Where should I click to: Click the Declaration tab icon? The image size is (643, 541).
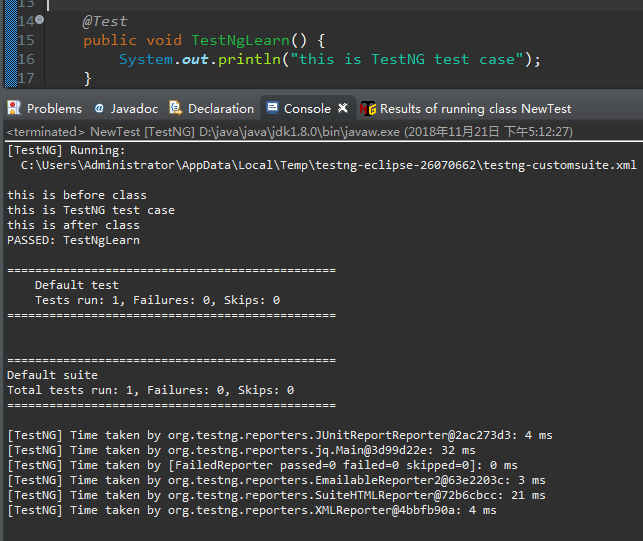pos(176,108)
